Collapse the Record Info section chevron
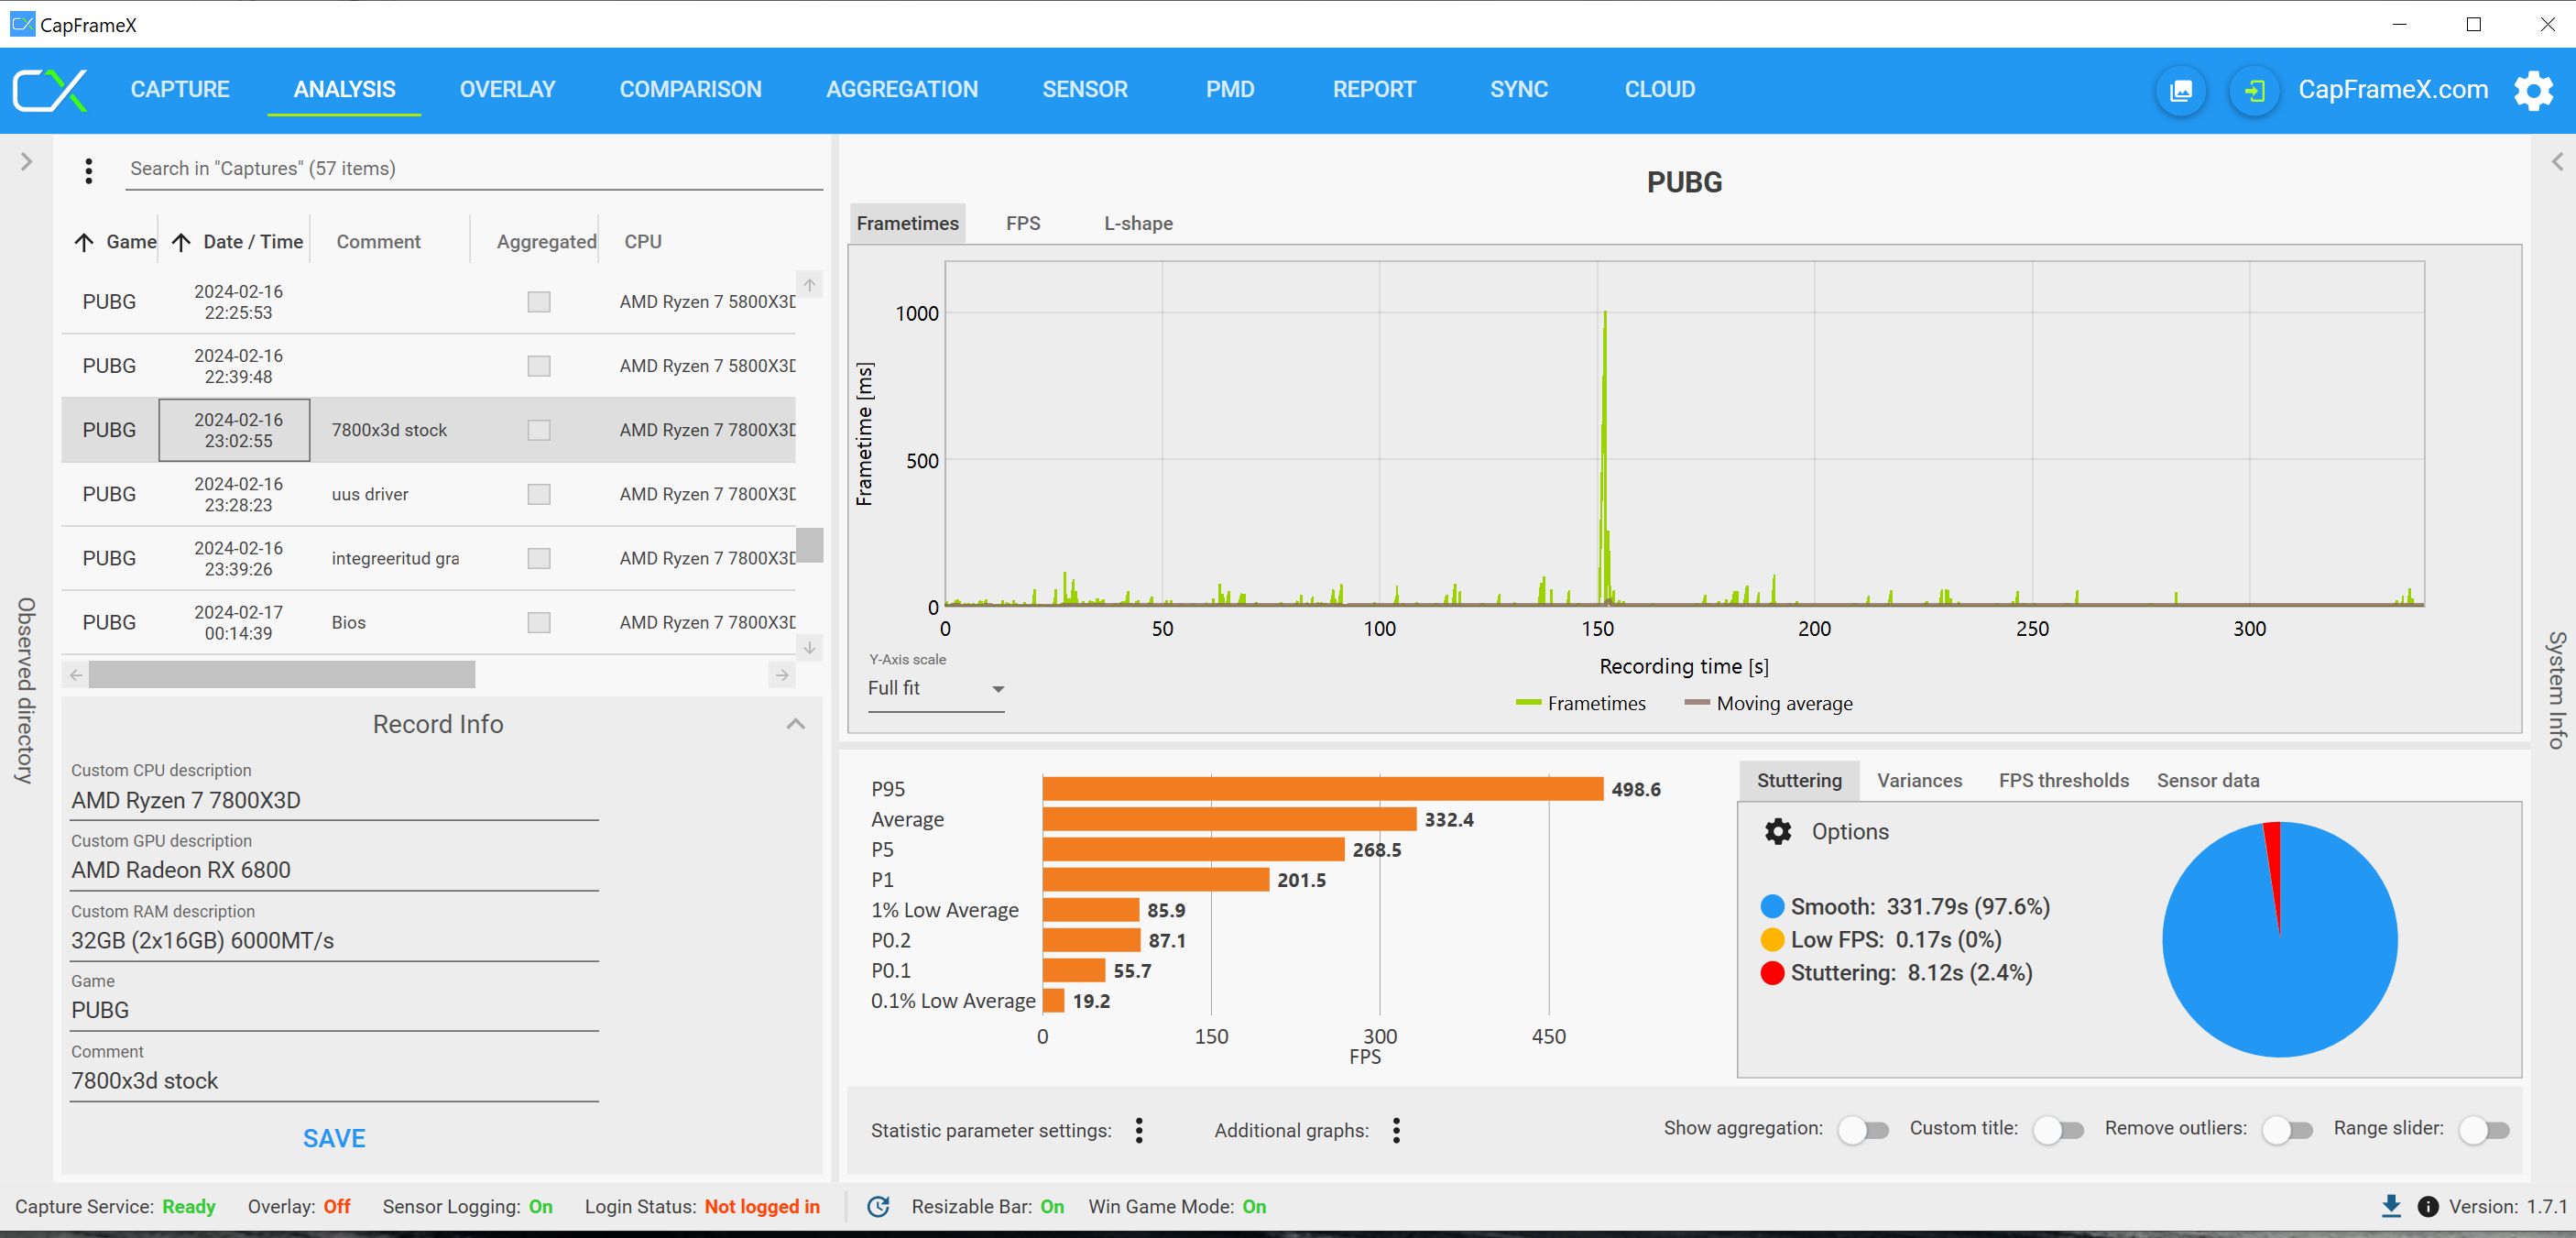This screenshot has width=2576, height=1238. [796, 724]
